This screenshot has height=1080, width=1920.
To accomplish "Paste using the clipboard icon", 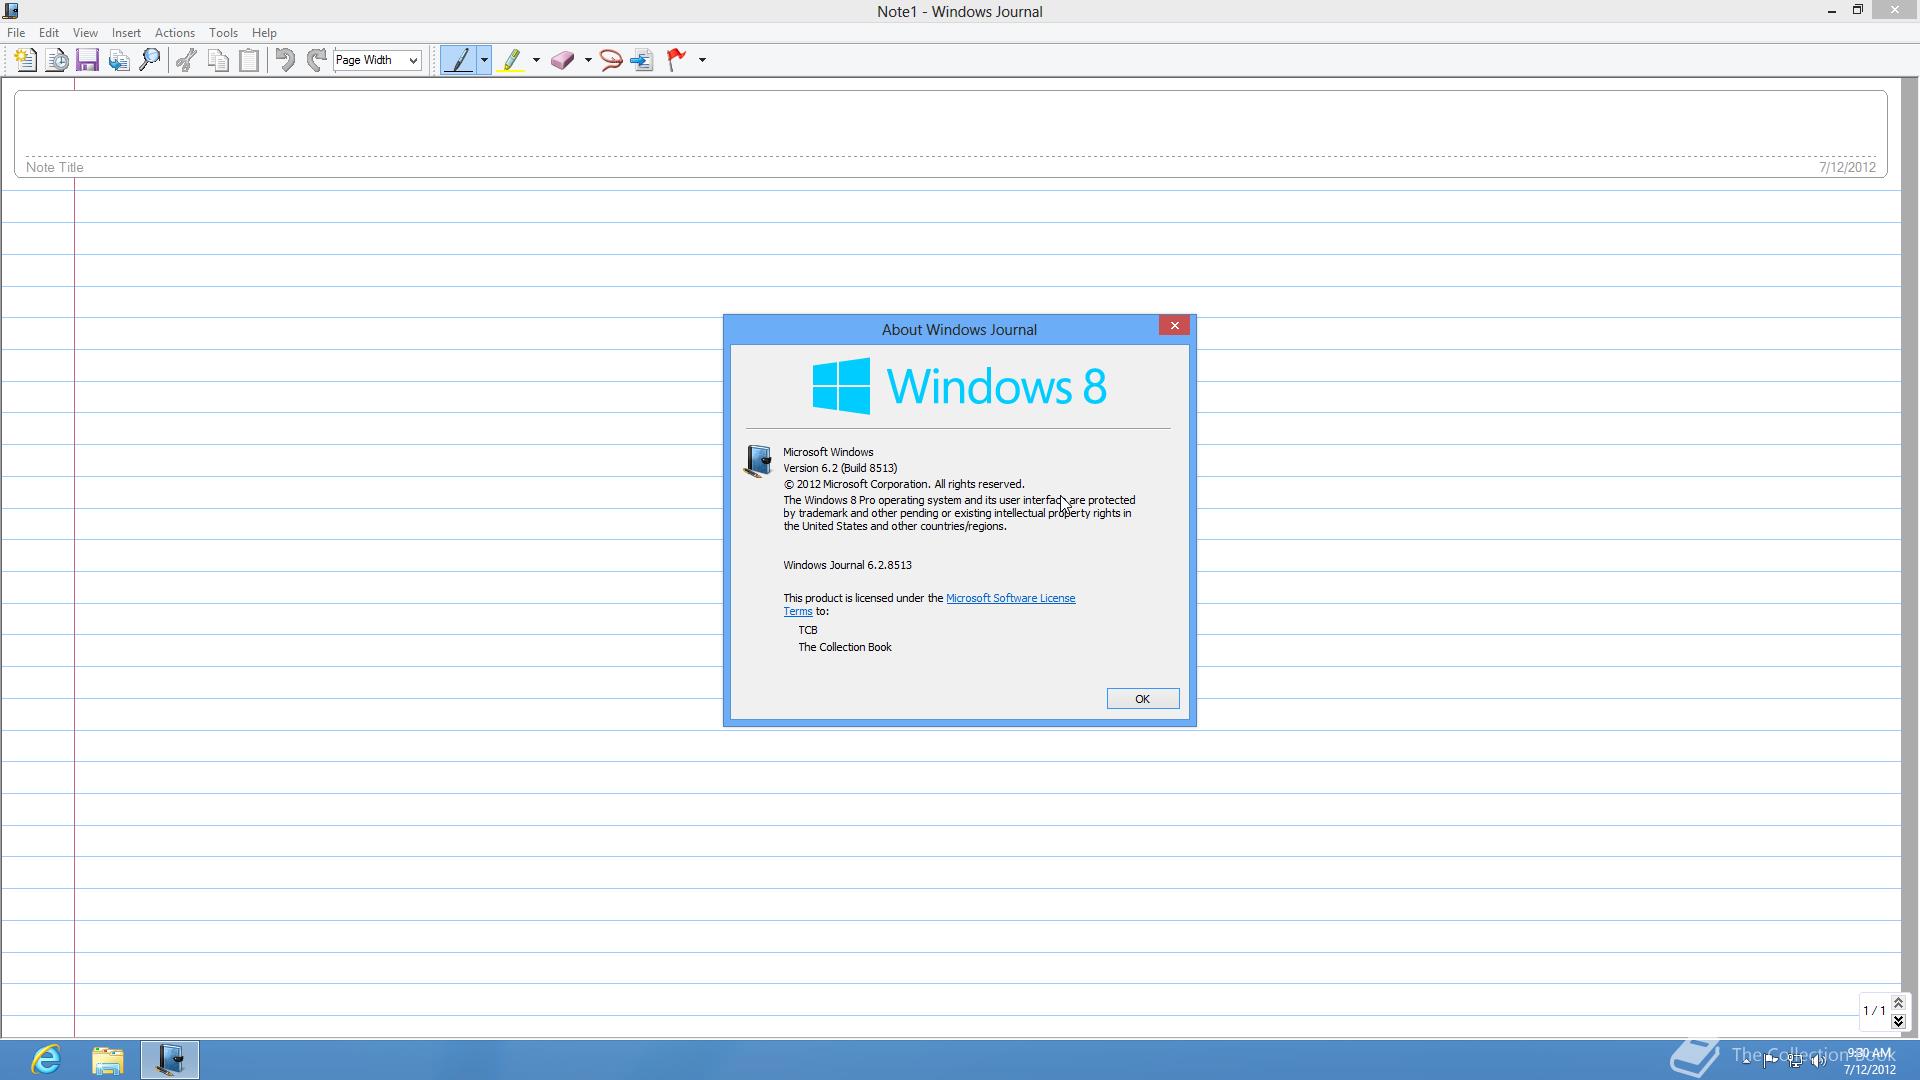I will tap(249, 60).
